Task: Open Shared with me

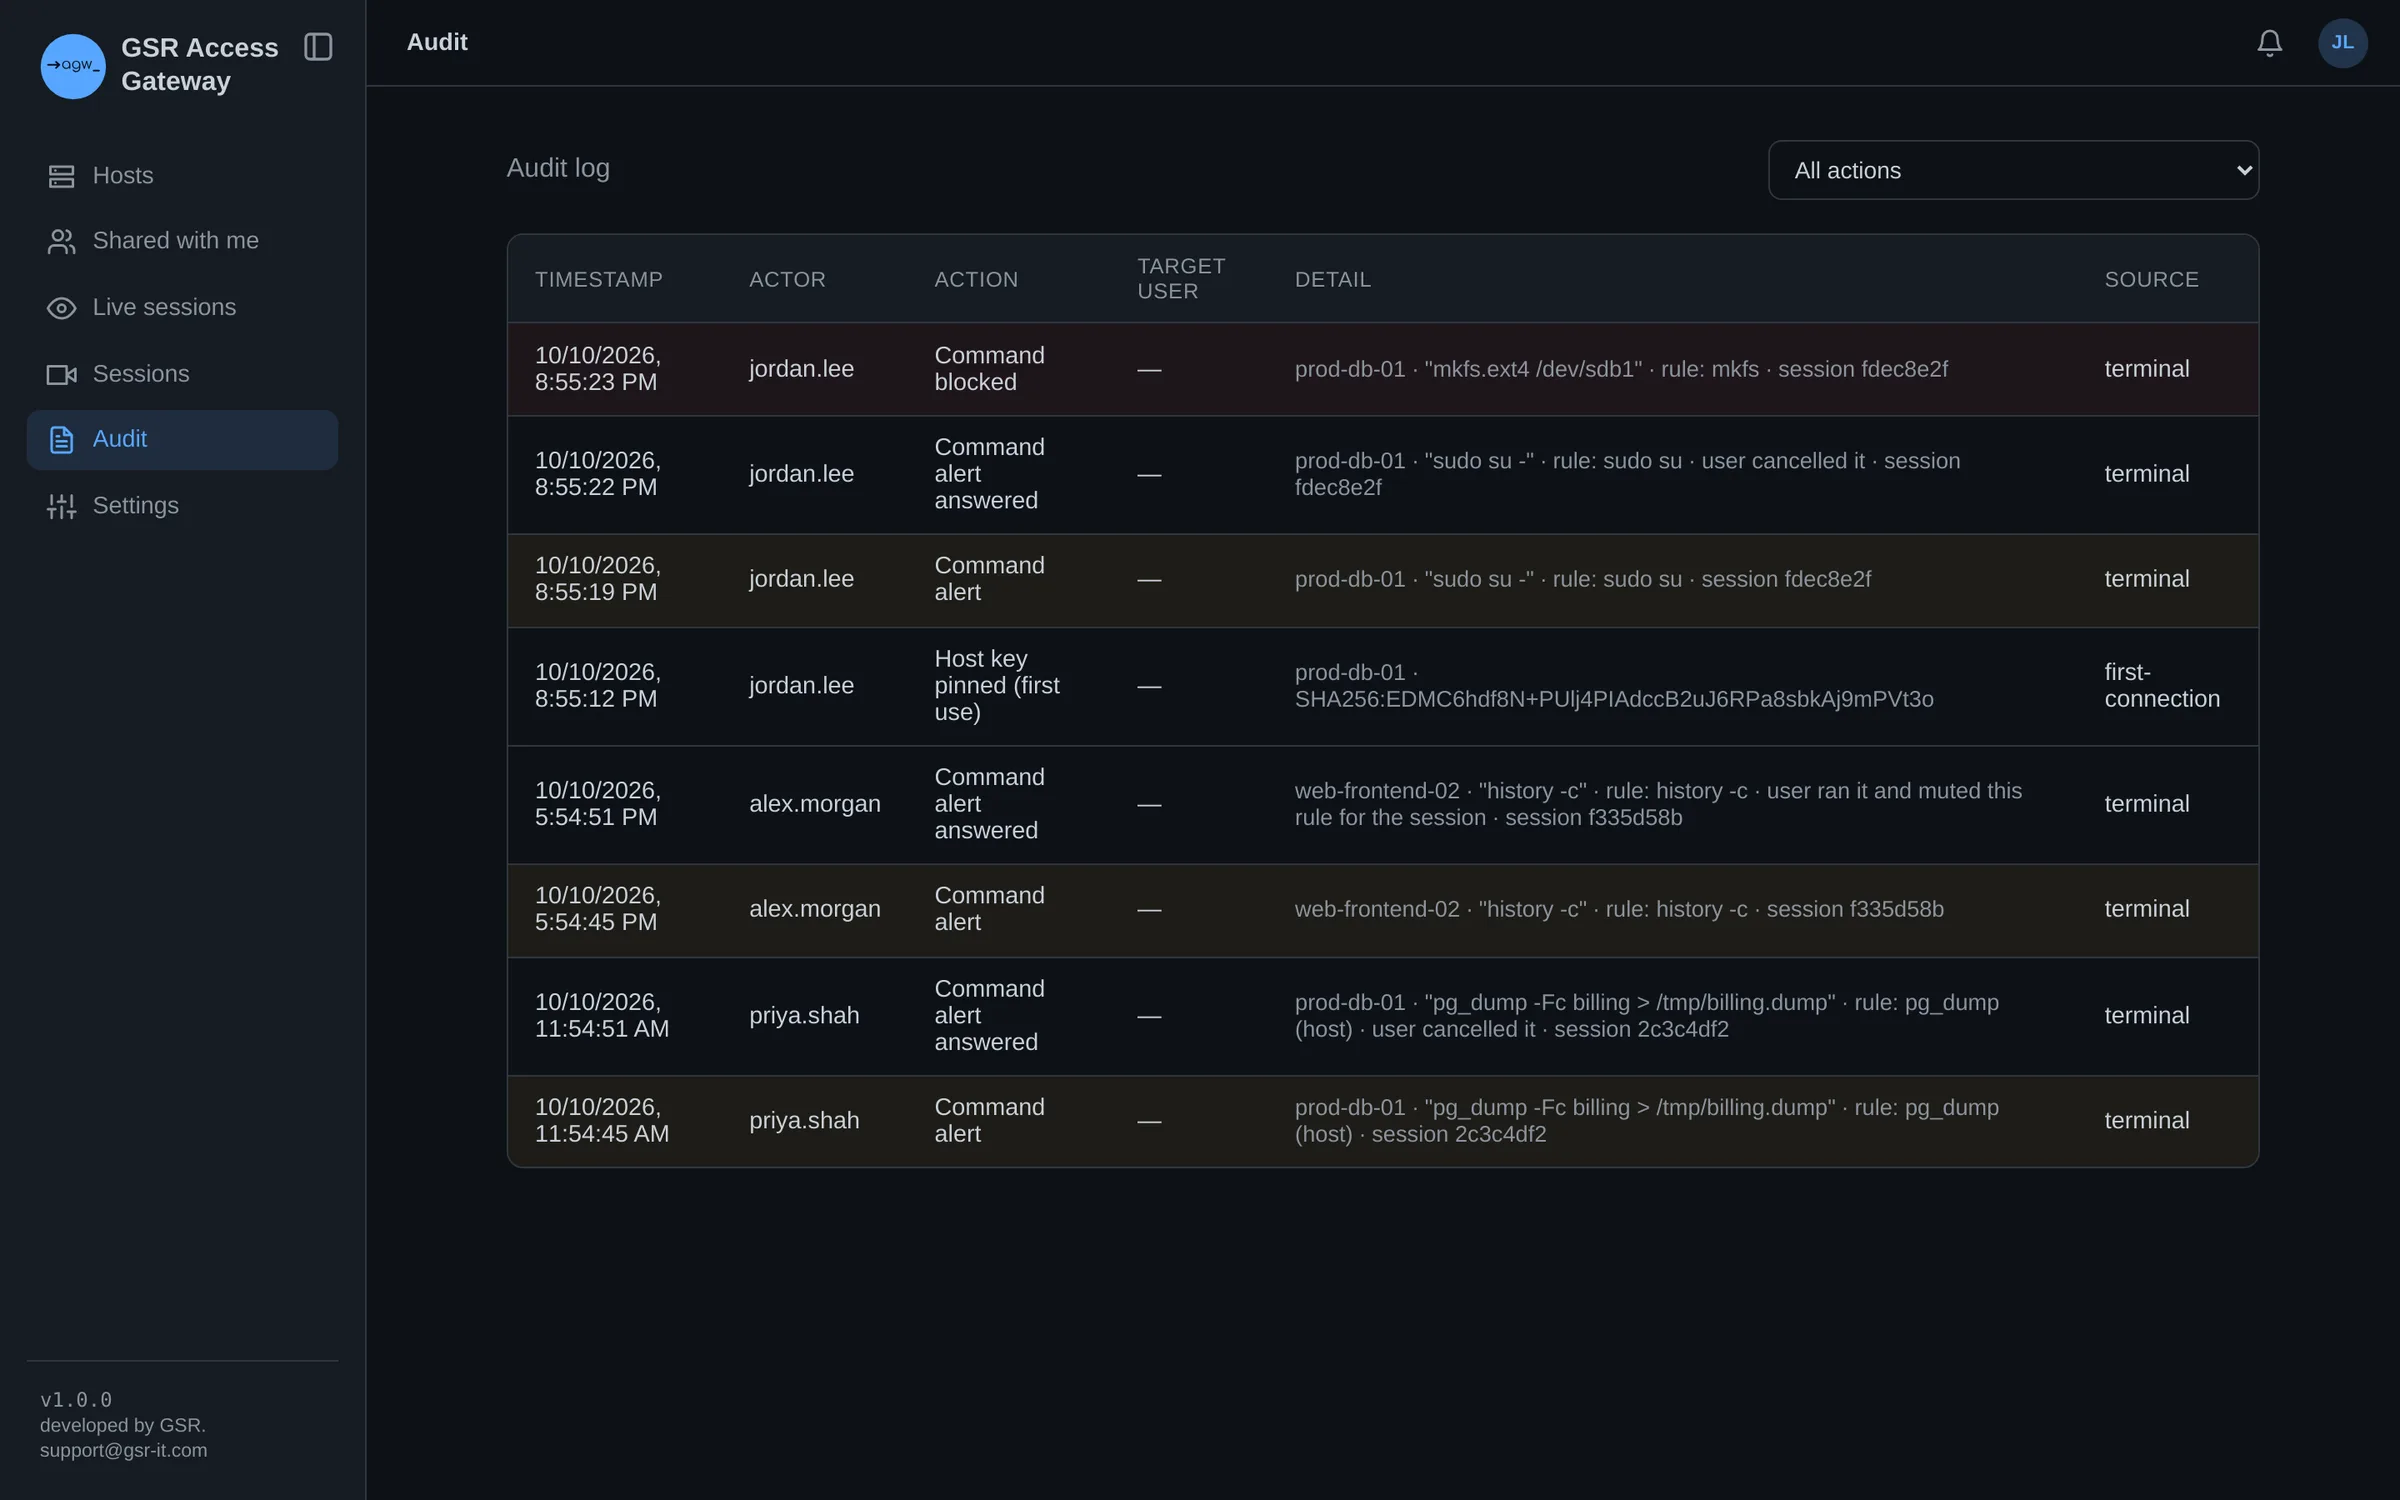Action: [x=182, y=241]
